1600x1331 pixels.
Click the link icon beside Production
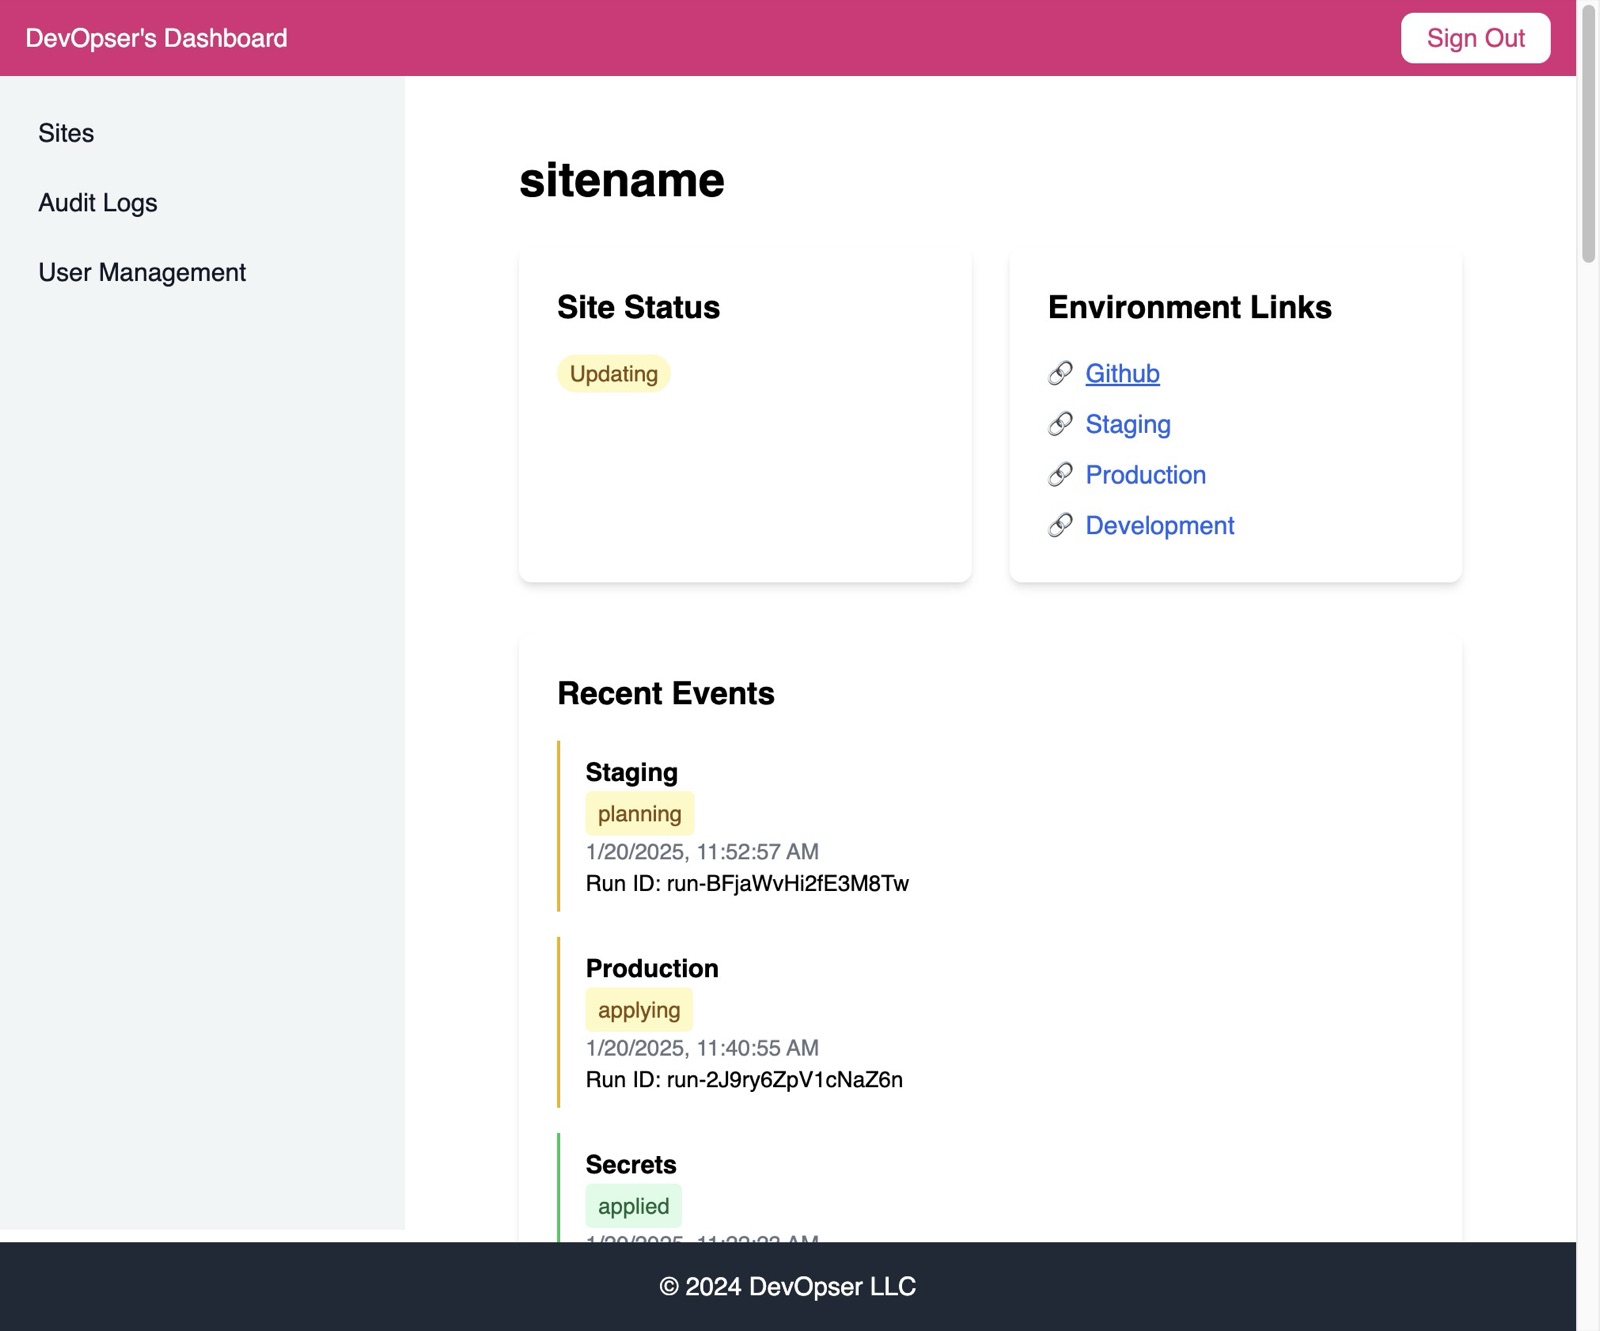click(1060, 475)
